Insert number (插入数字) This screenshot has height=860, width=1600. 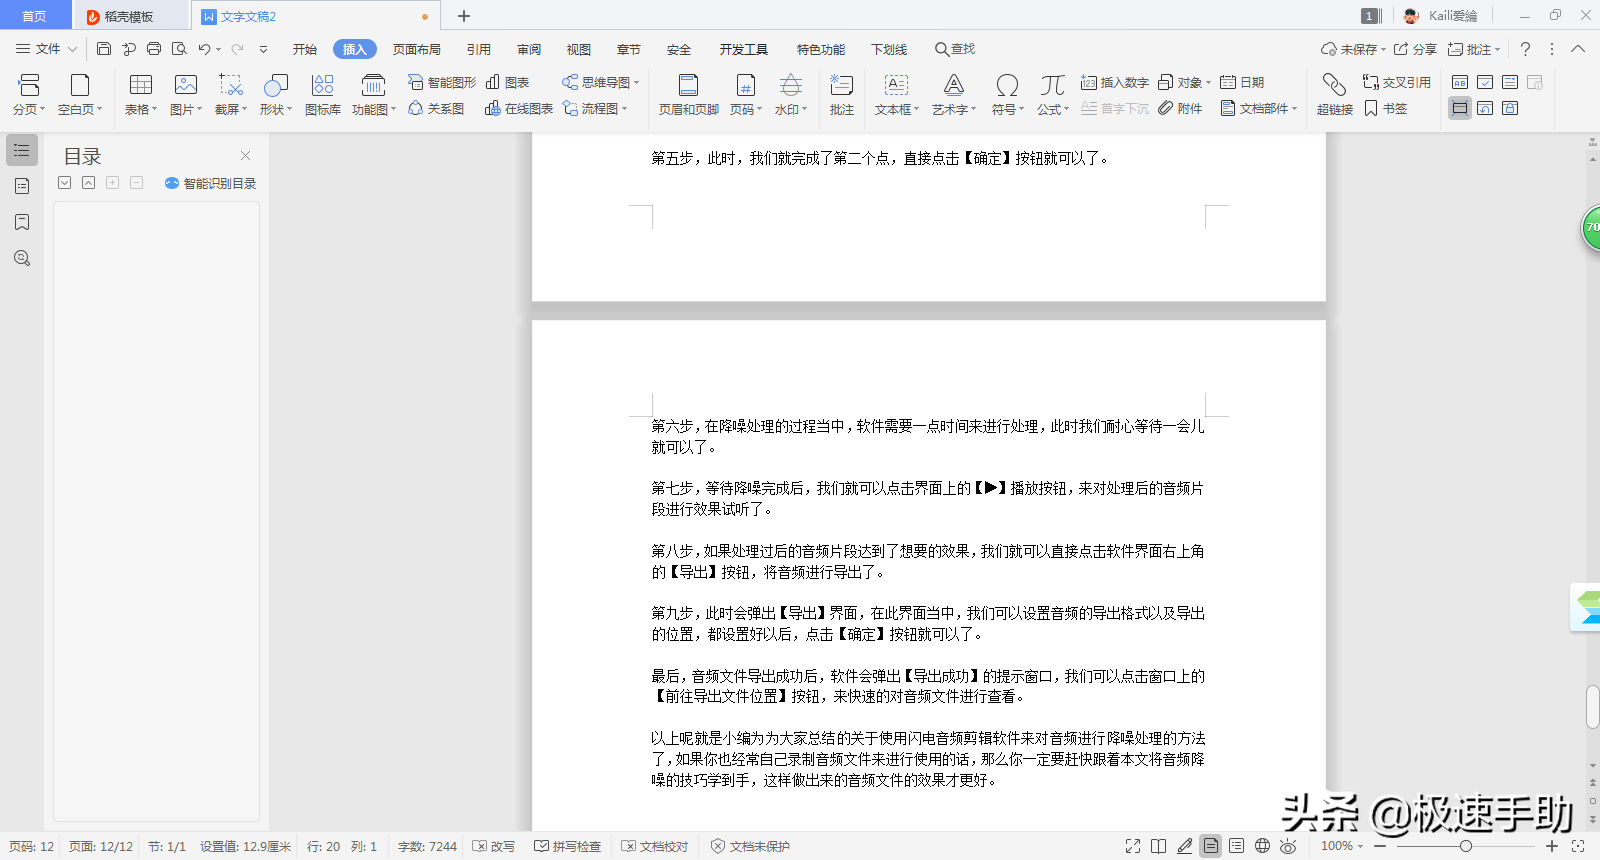1115,82
